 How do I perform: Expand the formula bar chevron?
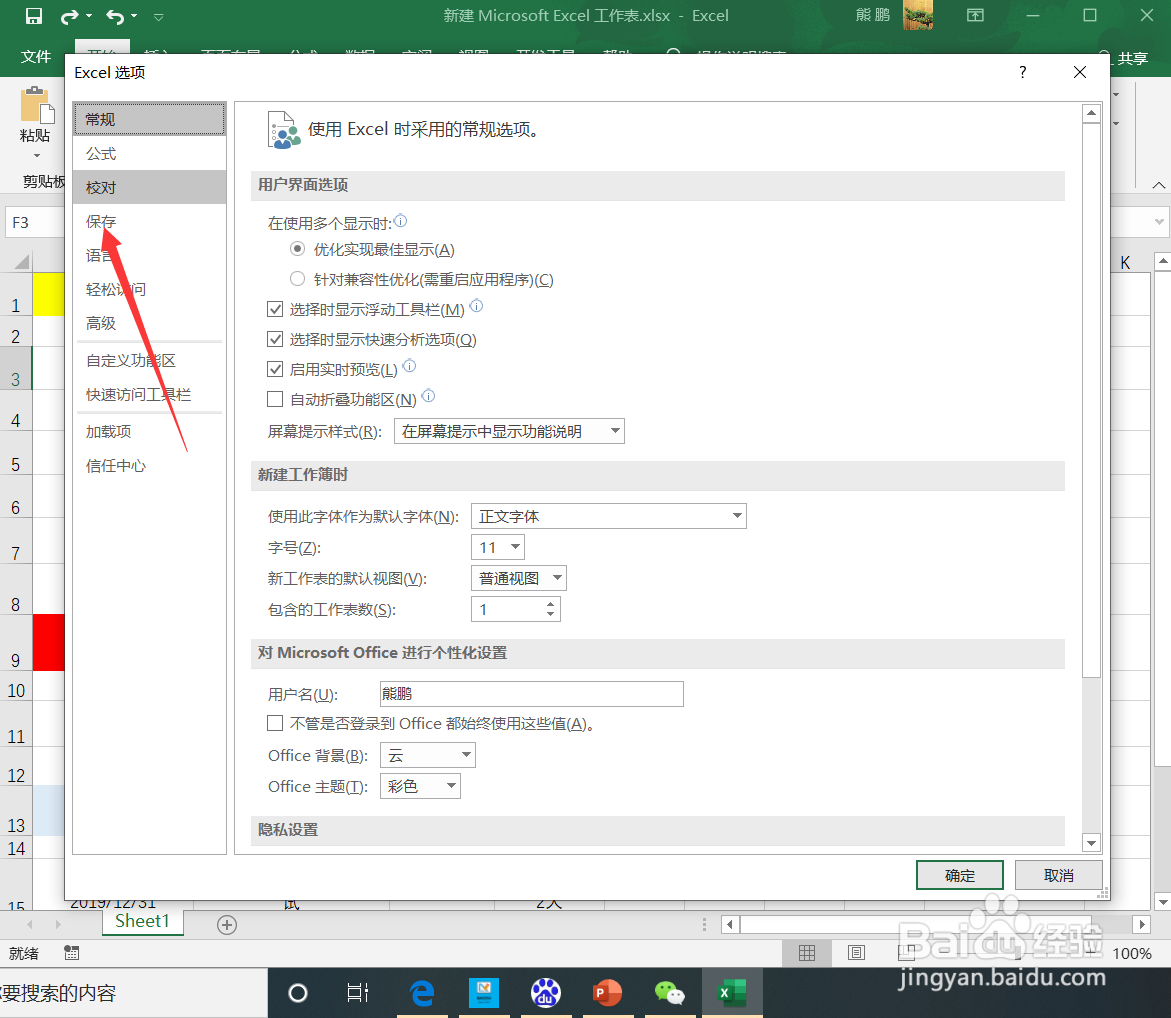pos(1159,222)
